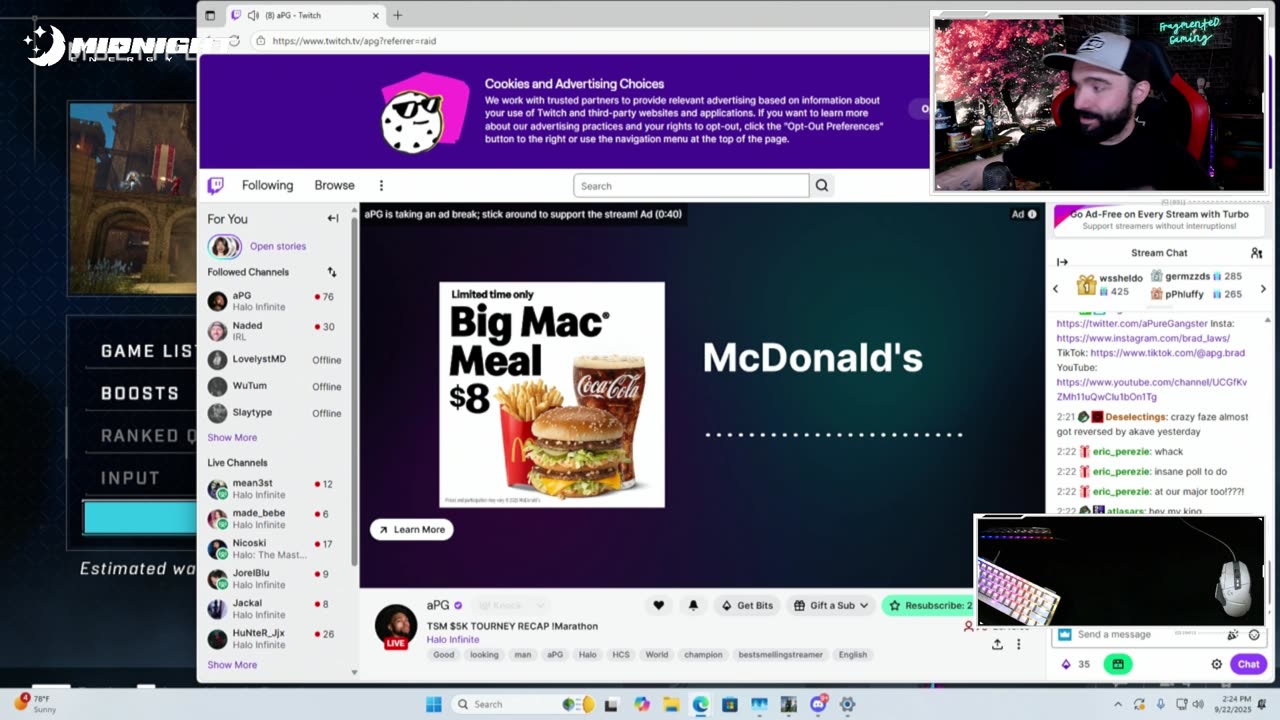Toggle the notification bell for aPG
The height and width of the screenshot is (720, 1280).
coord(693,605)
